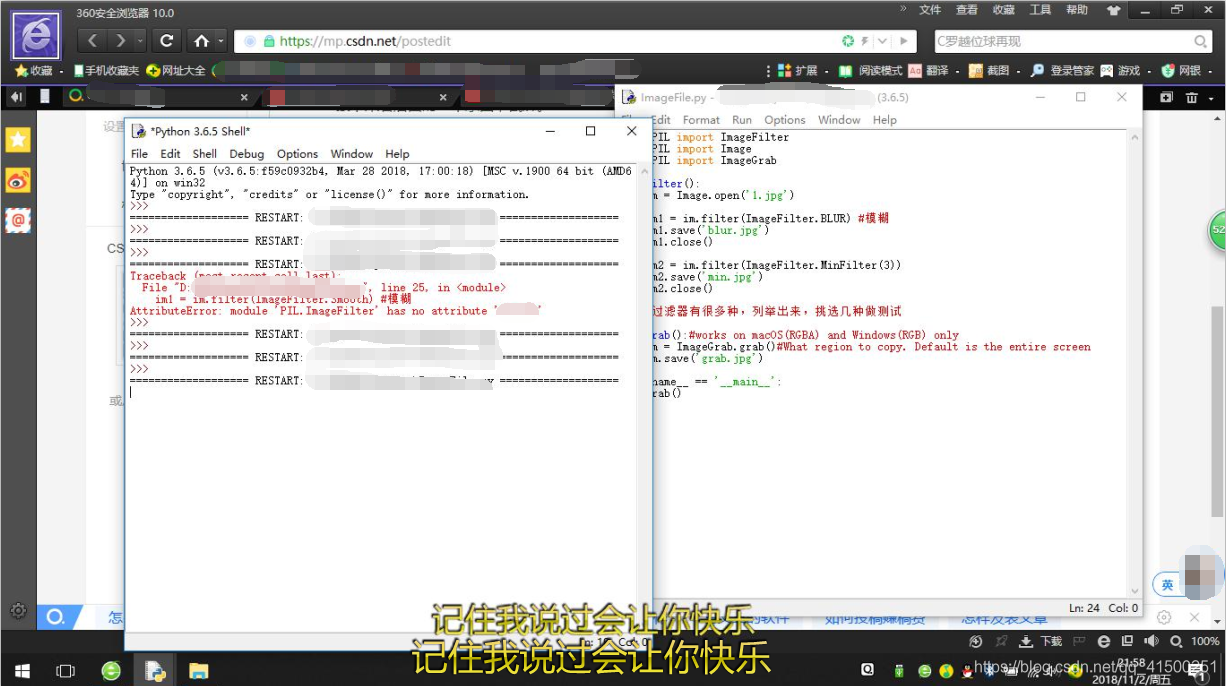Click the 英 input method indicator
Viewport: 1226px width, 686px height.
tap(1167, 585)
